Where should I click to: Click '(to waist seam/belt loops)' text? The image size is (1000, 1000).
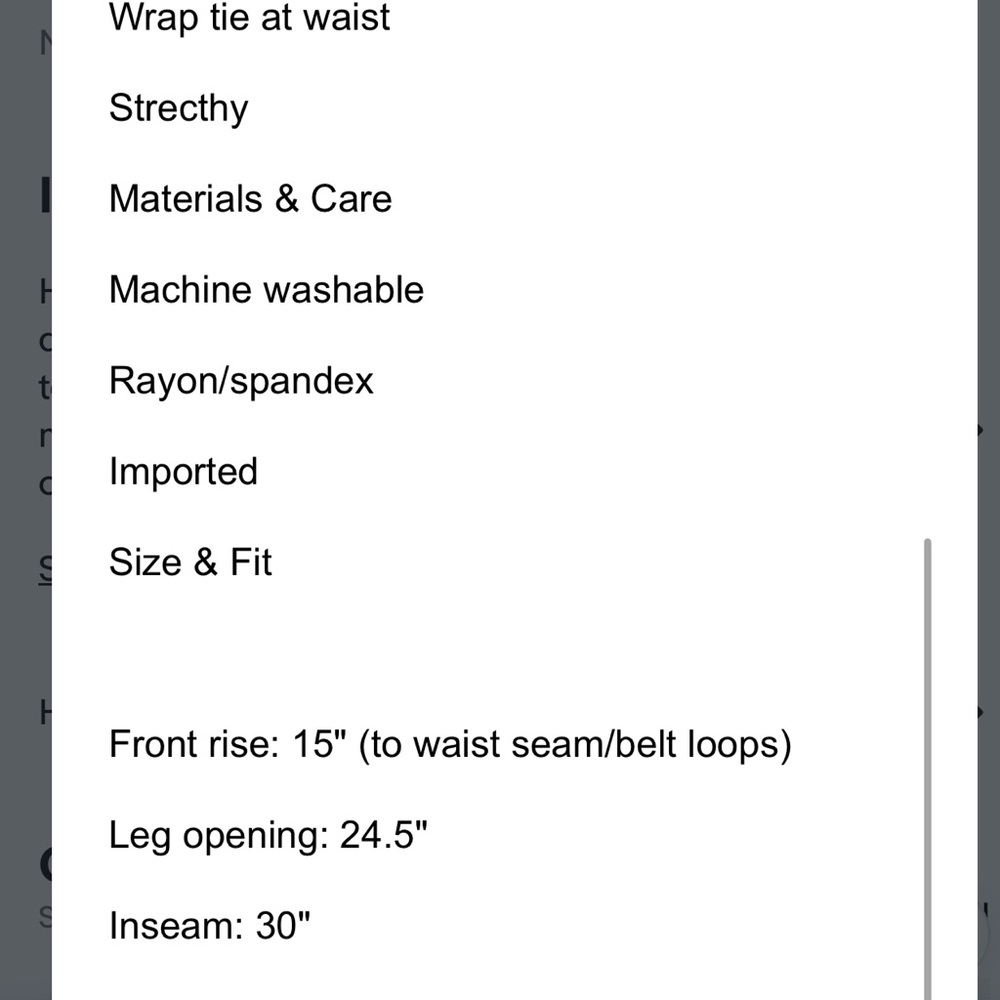(575, 744)
